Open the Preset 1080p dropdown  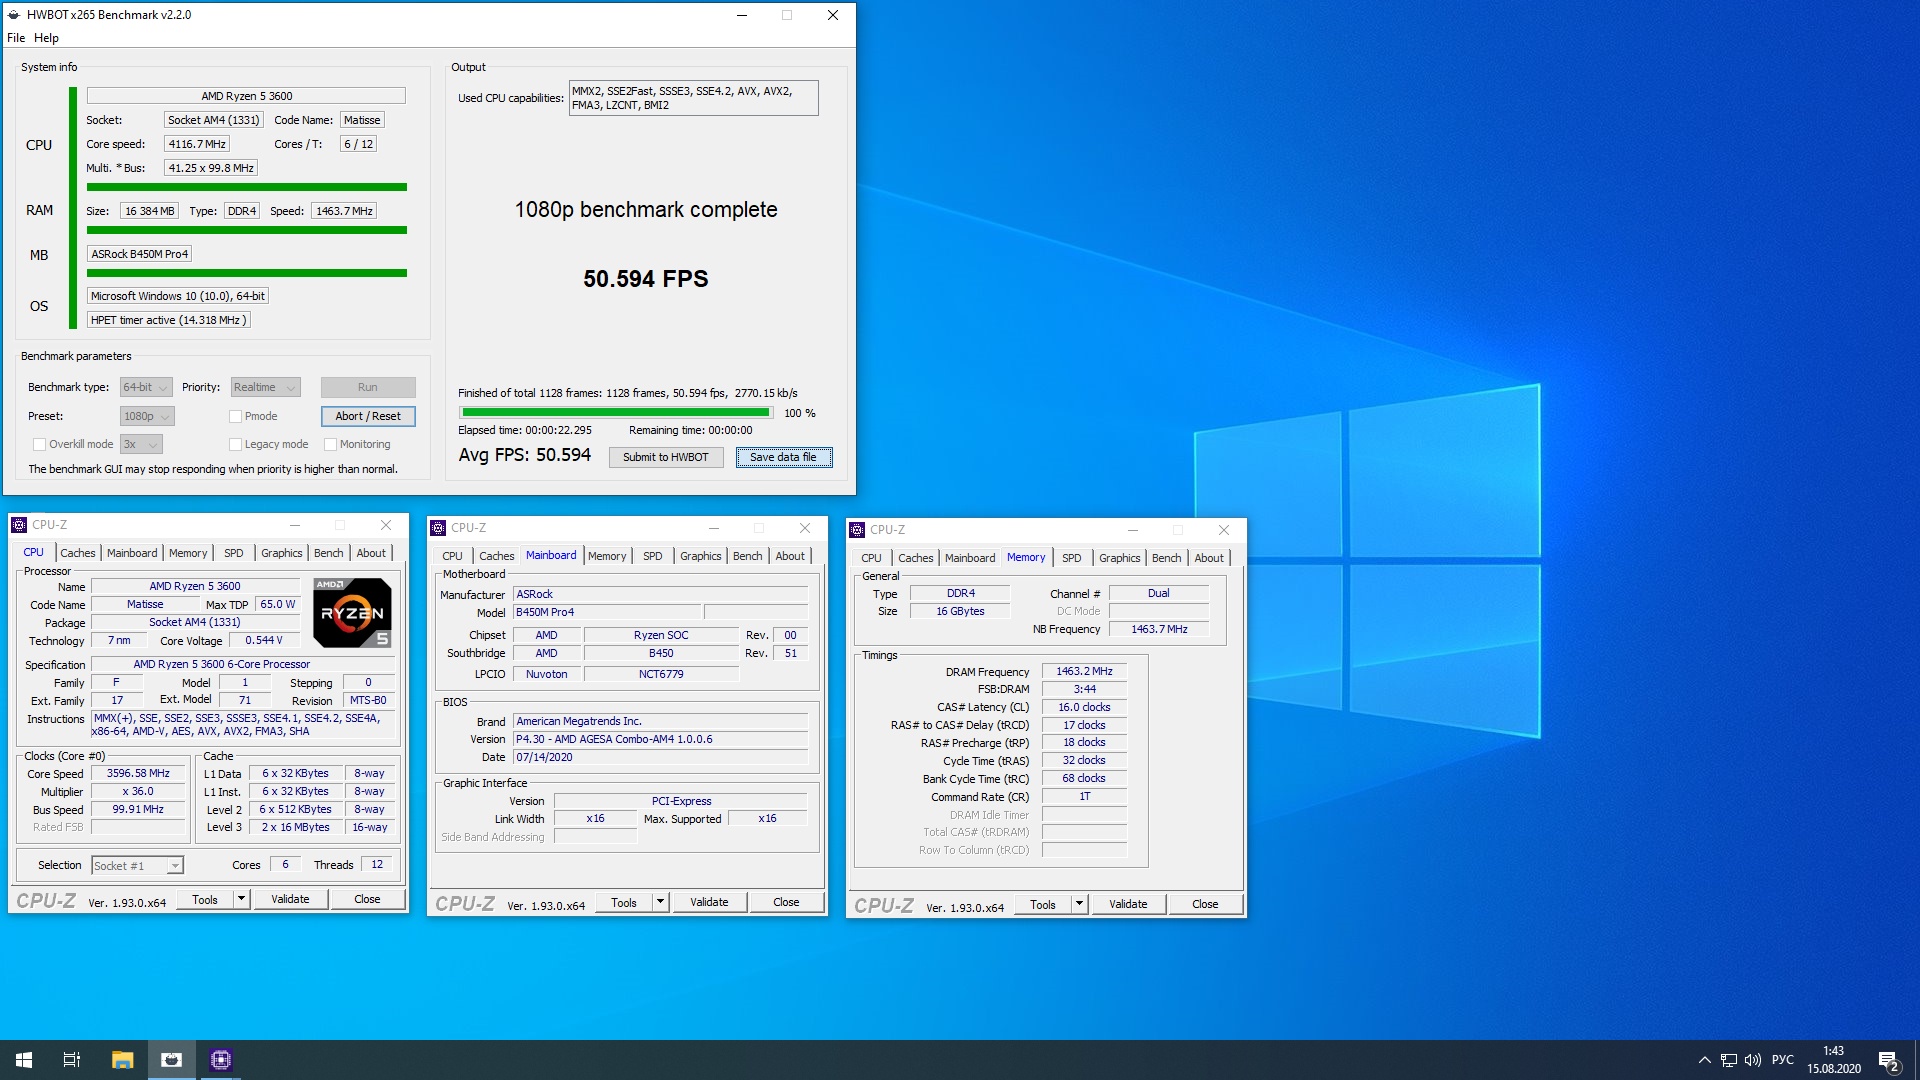point(147,417)
